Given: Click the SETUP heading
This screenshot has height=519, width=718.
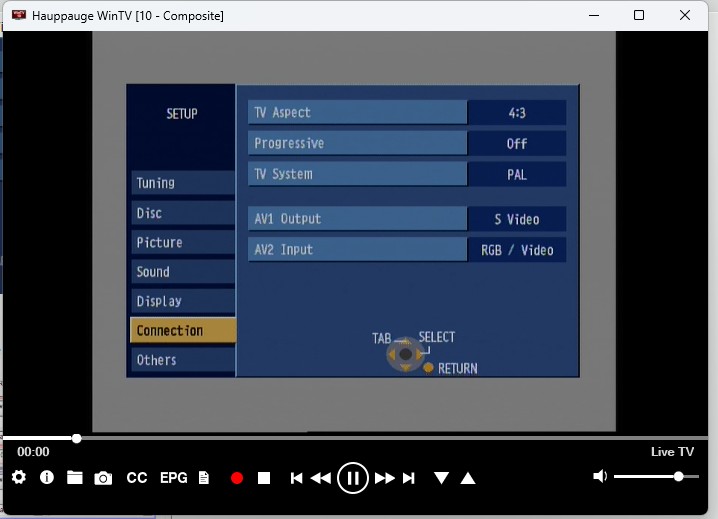Looking at the screenshot, I should pyautogui.click(x=182, y=114).
